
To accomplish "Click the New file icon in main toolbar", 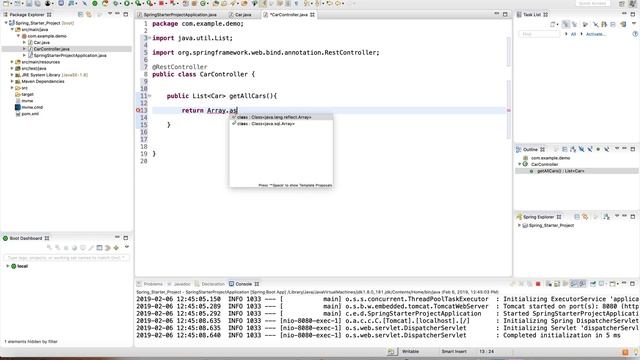I will (x=7, y=3).
